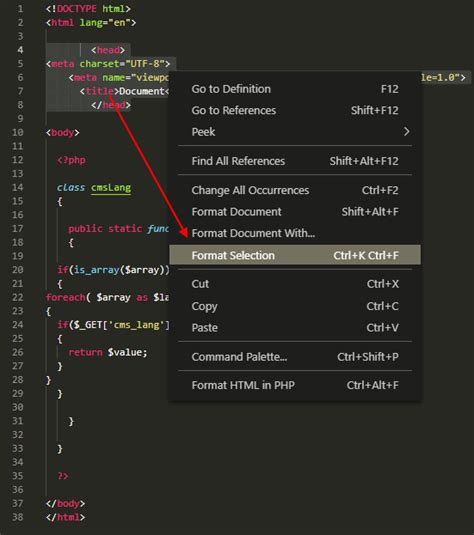Click the foreach( $array code line
Viewport: 474px width, 535px height.
click(x=107, y=298)
